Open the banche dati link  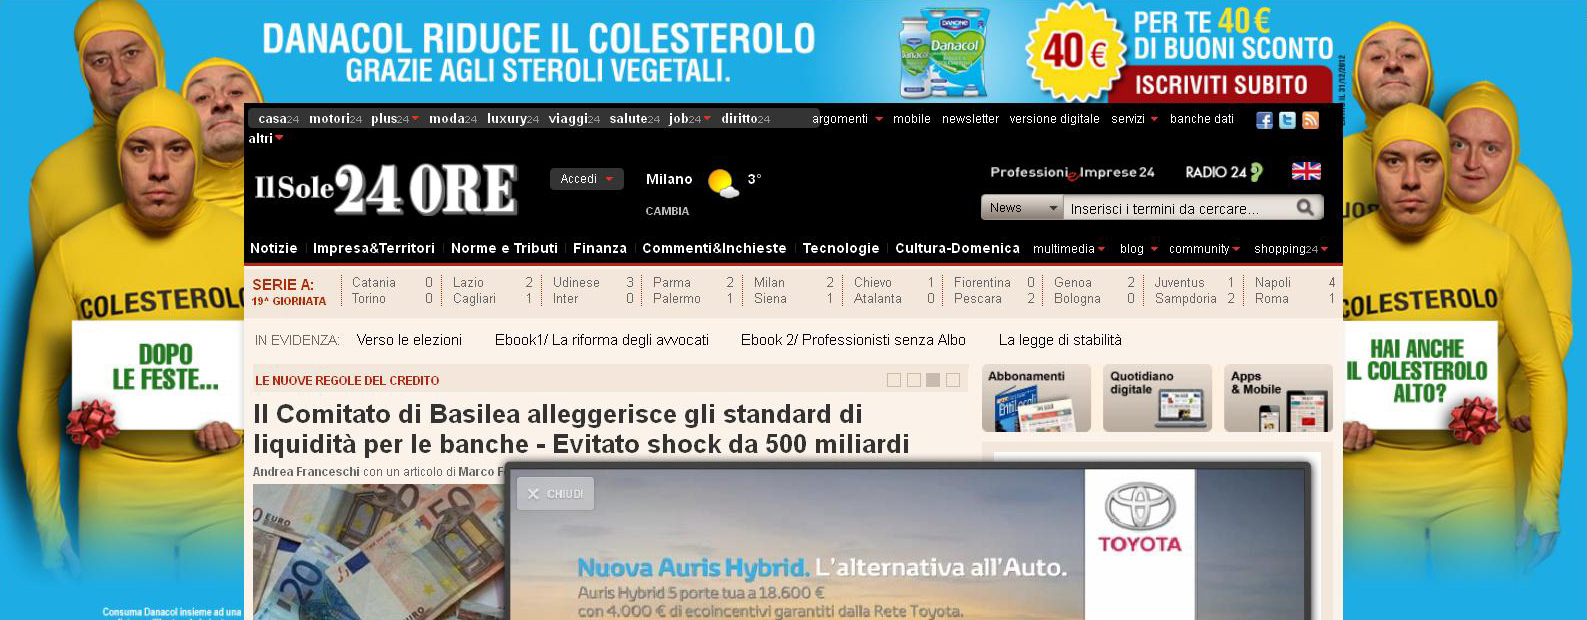[1202, 119]
